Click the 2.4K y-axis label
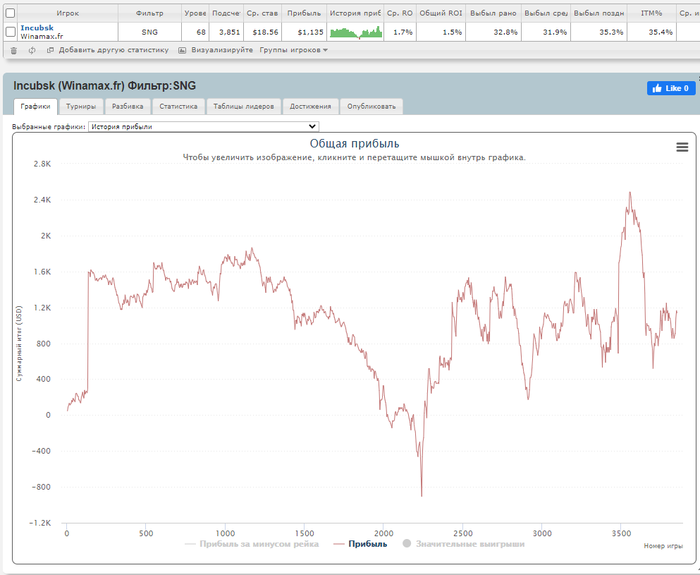This screenshot has width=700, height=575. [x=42, y=200]
